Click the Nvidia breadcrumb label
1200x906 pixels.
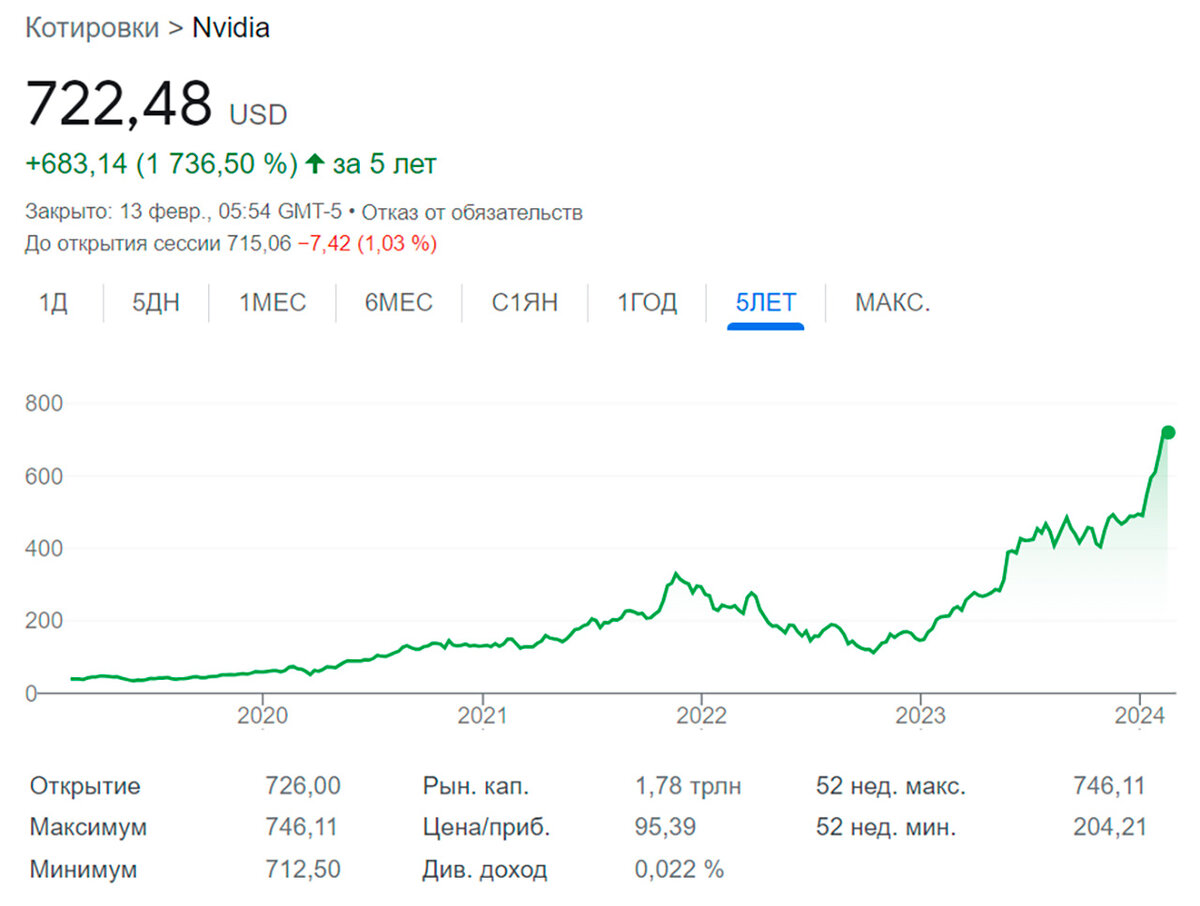pyautogui.click(x=231, y=28)
